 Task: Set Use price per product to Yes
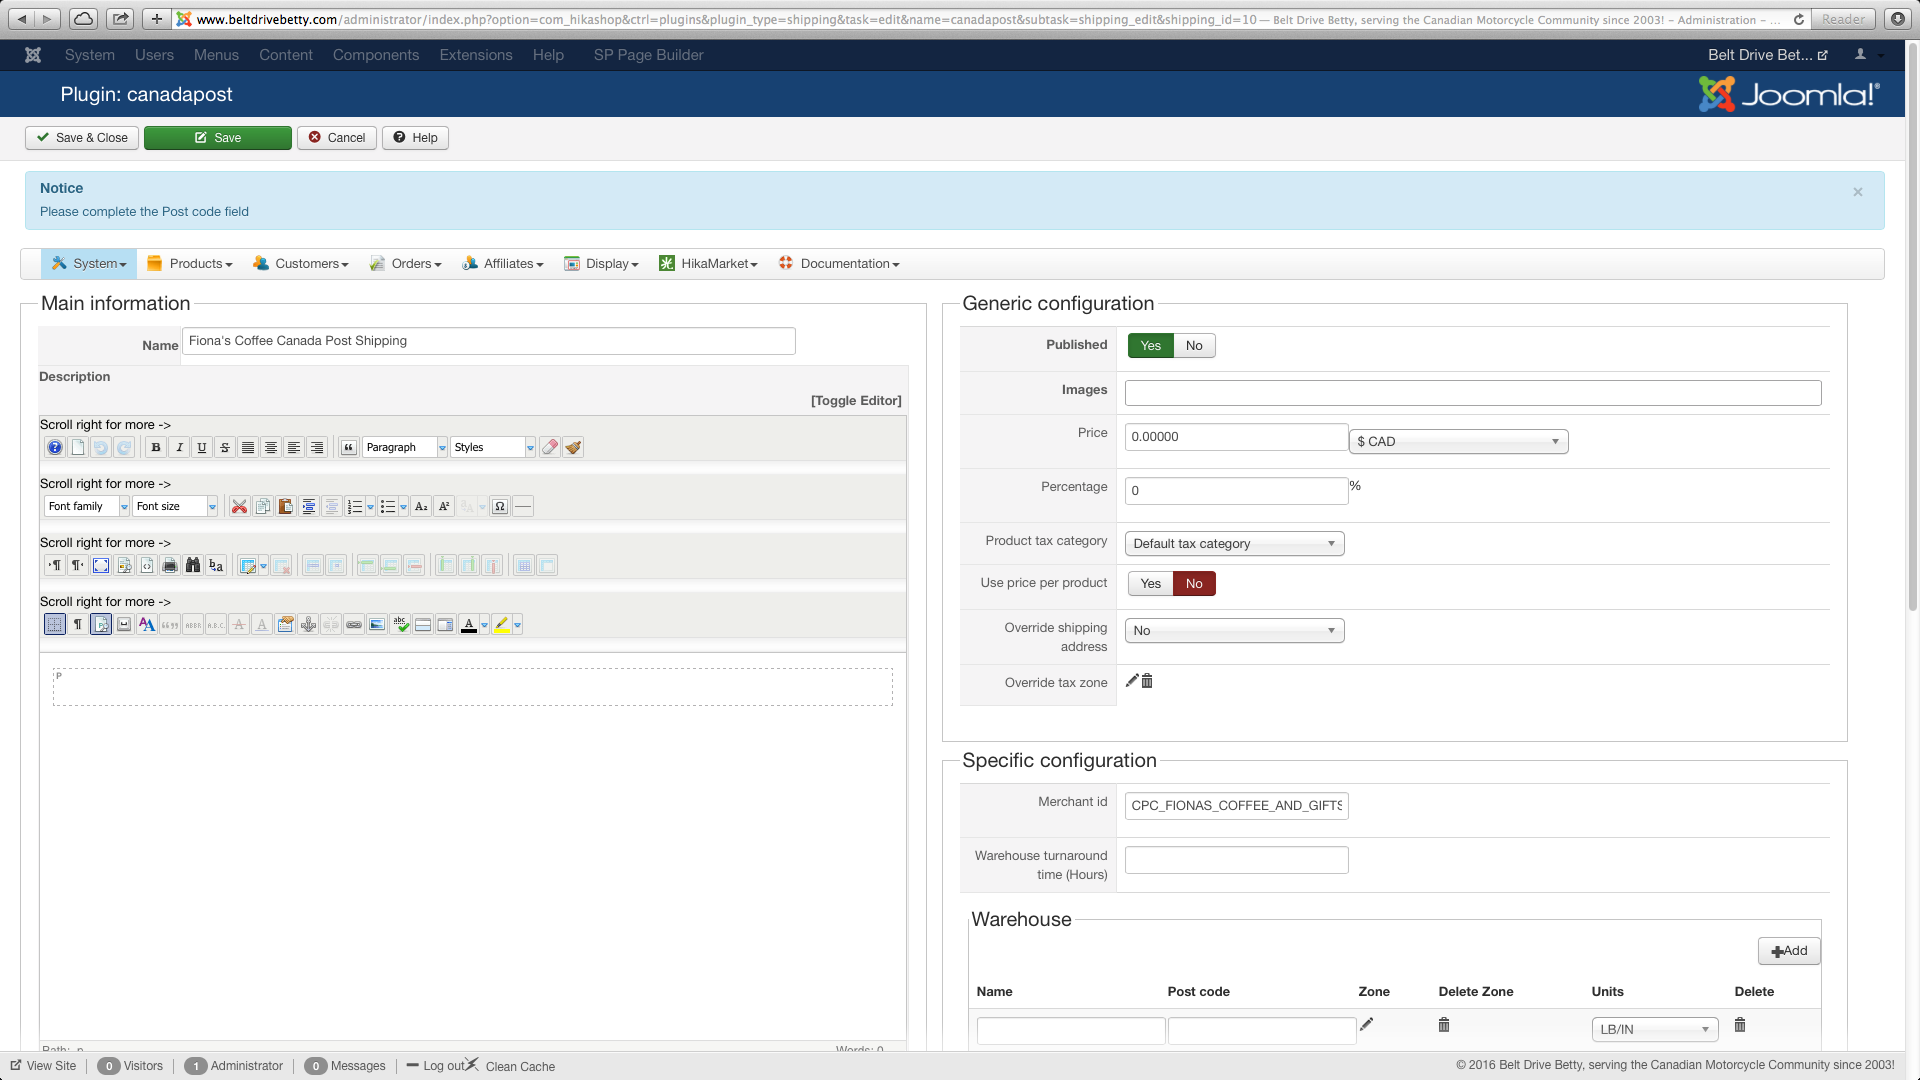click(1150, 583)
